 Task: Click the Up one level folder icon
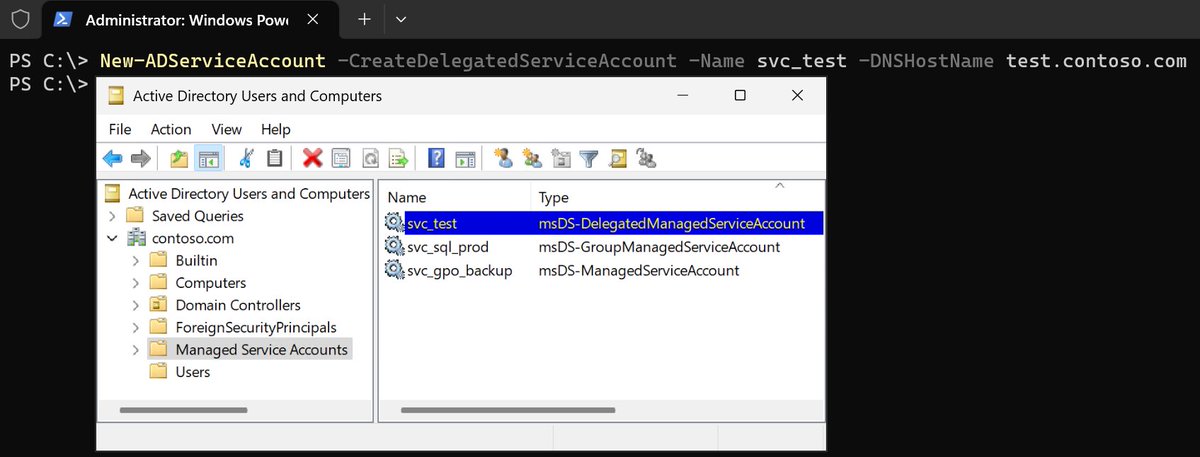click(x=179, y=158)
